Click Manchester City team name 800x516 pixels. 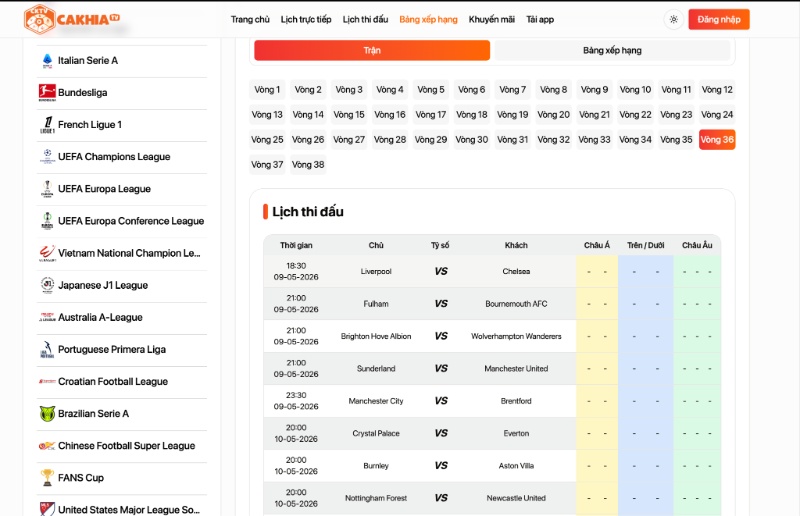click(376, 401)
